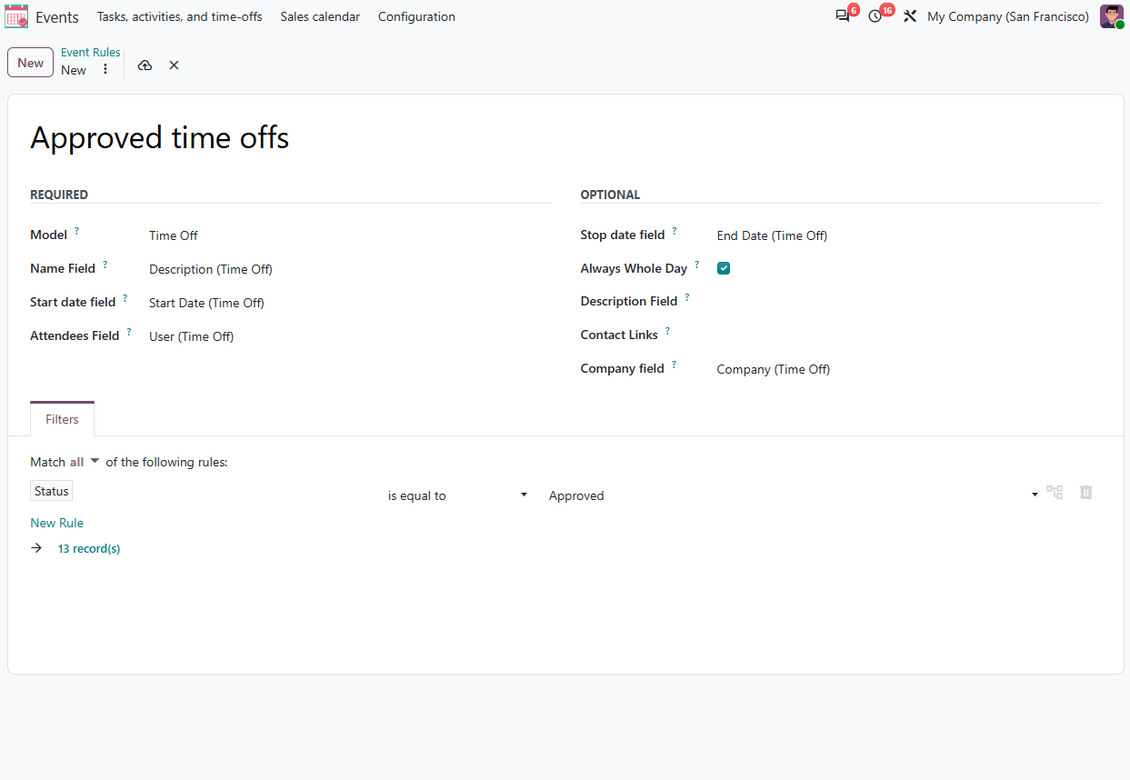Open Tasks, activities, and time-offs menu
The image size is (1130, 780).
point(179,17)
